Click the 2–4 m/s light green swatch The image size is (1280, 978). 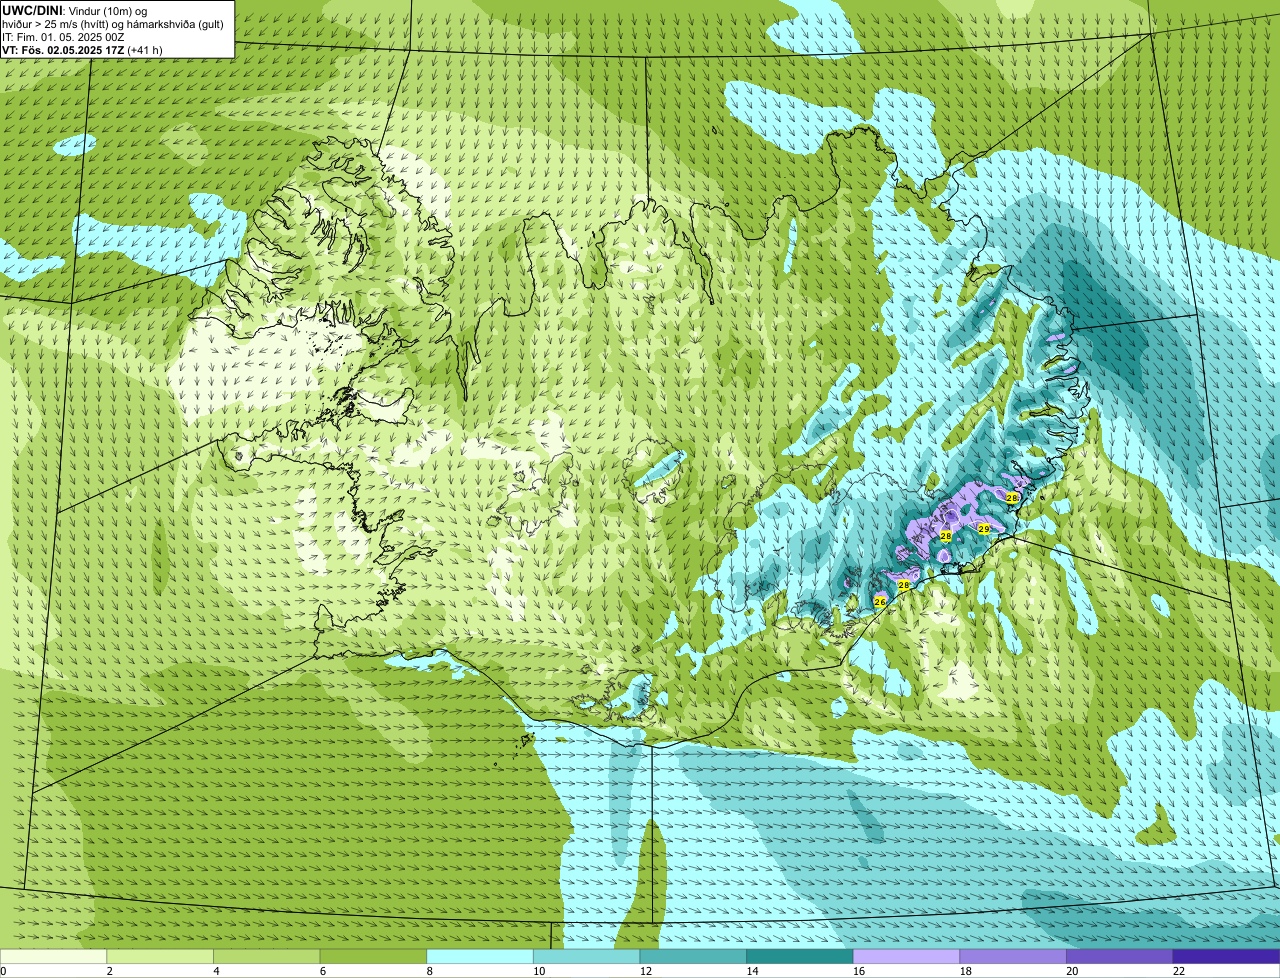coord(160,956)
